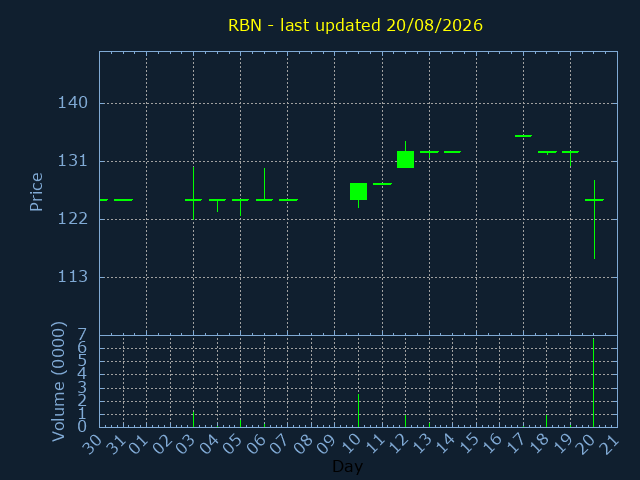Image resolution: width=640 pixels, height=480 pixels.
Task: Click the 122 price axis label
Action: point(73,219)
